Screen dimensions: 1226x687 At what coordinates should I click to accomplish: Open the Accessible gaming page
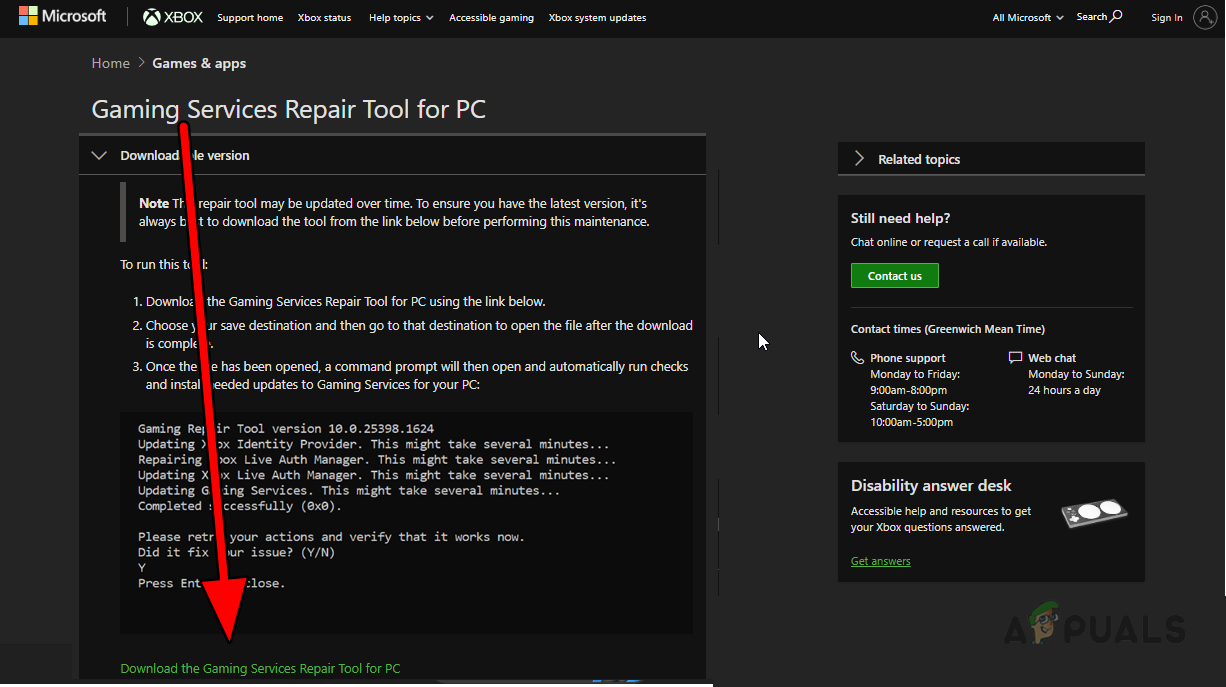(491, 17)
